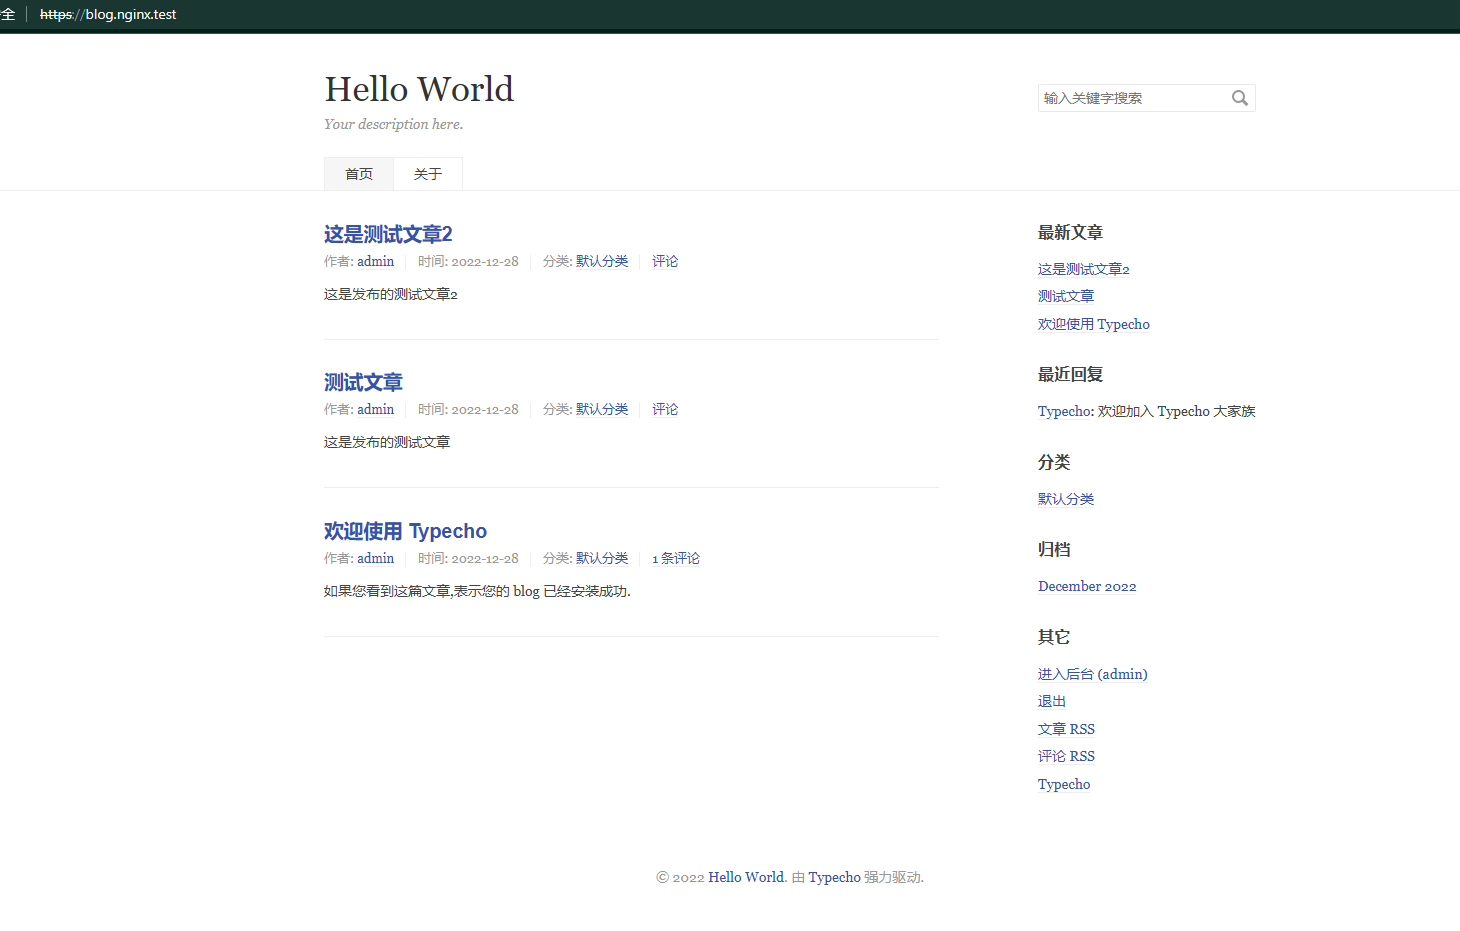The image size is (1460, 931).
Task: Click 评论 link under 测试文章 post
Action: (665, 409)
